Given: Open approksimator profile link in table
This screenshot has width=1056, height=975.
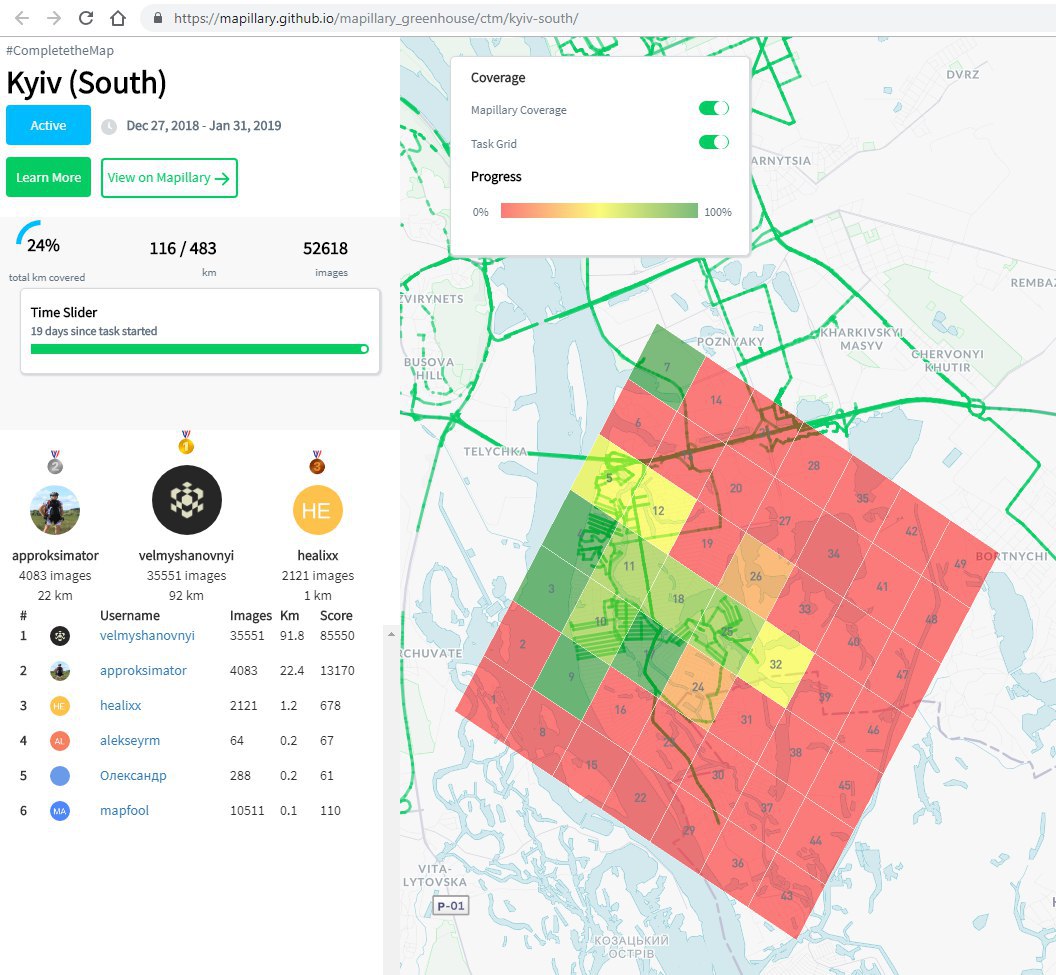Looking at the screenshot, I should 143,671.
